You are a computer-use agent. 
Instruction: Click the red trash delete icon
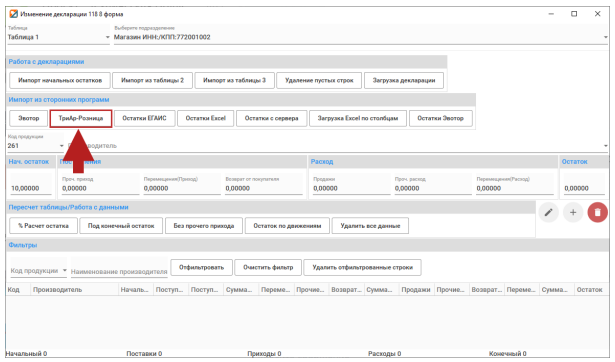coord(597,212)
